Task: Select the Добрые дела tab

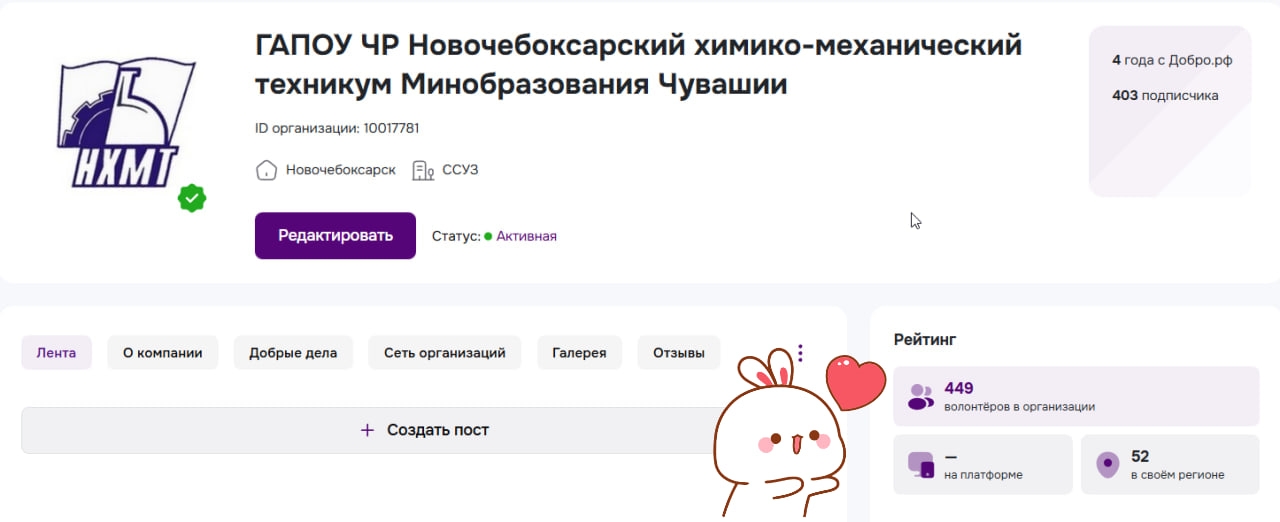Action: click(293, 353)
